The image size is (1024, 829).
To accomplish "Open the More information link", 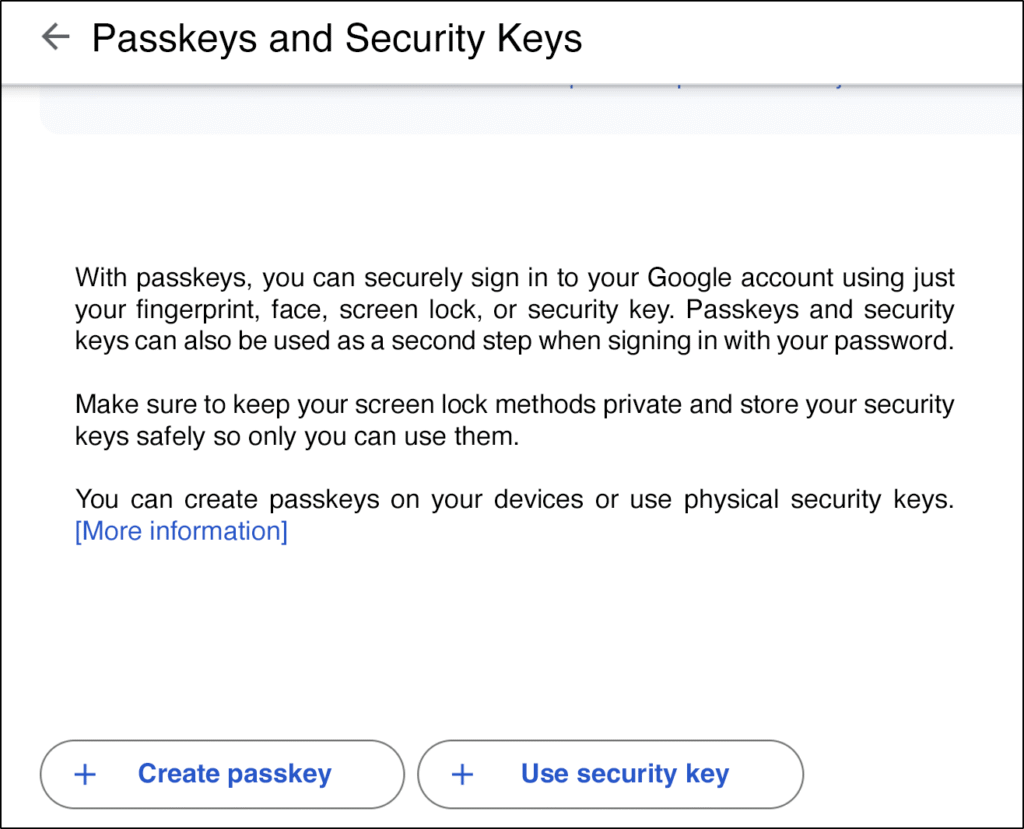I will point(181,531).
